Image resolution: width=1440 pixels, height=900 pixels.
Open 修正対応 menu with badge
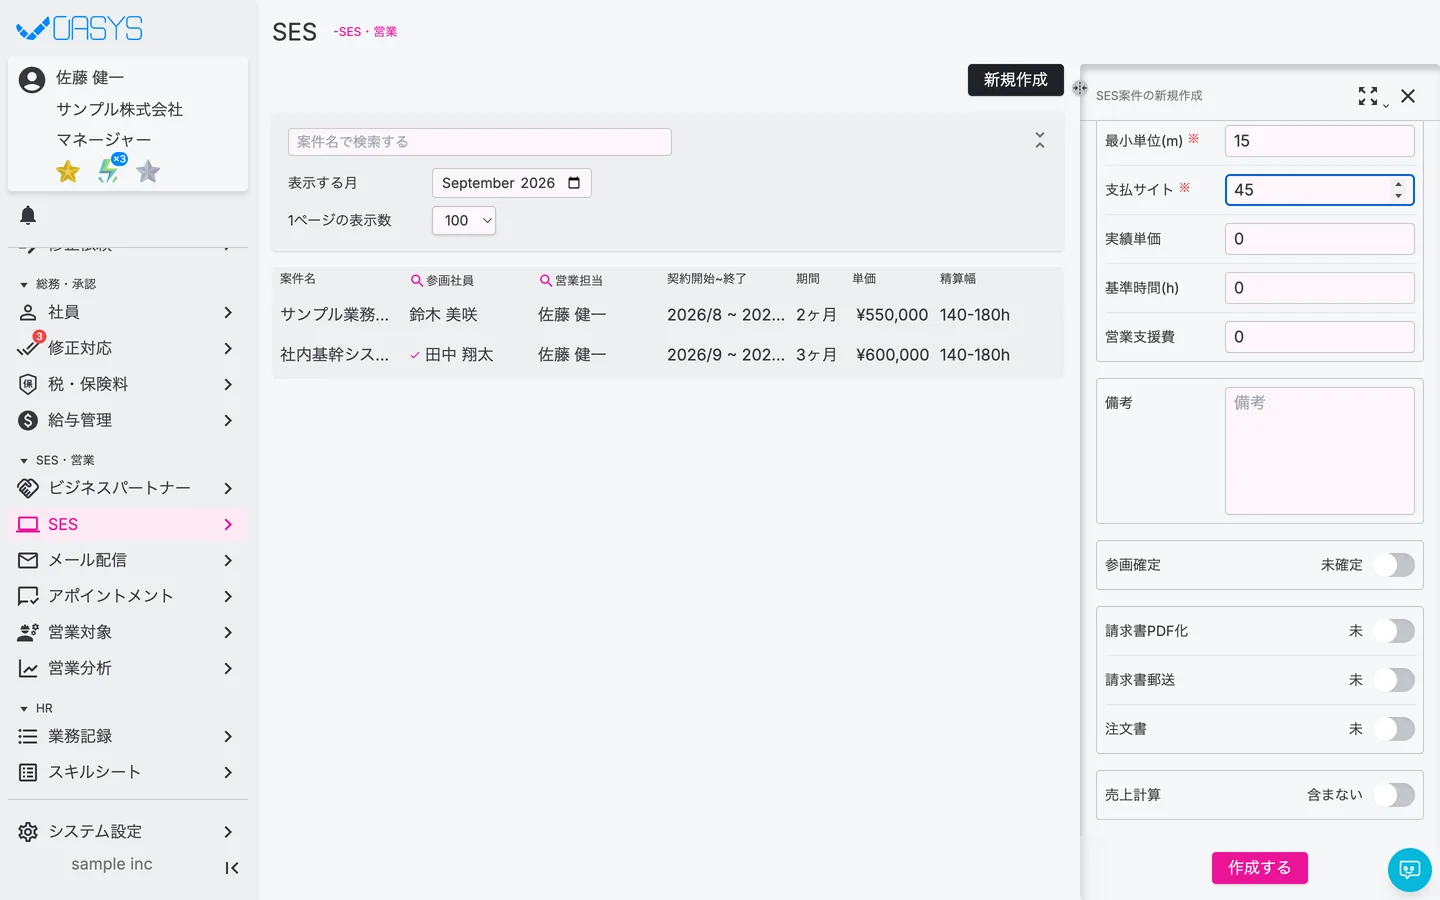click(128, 348)
